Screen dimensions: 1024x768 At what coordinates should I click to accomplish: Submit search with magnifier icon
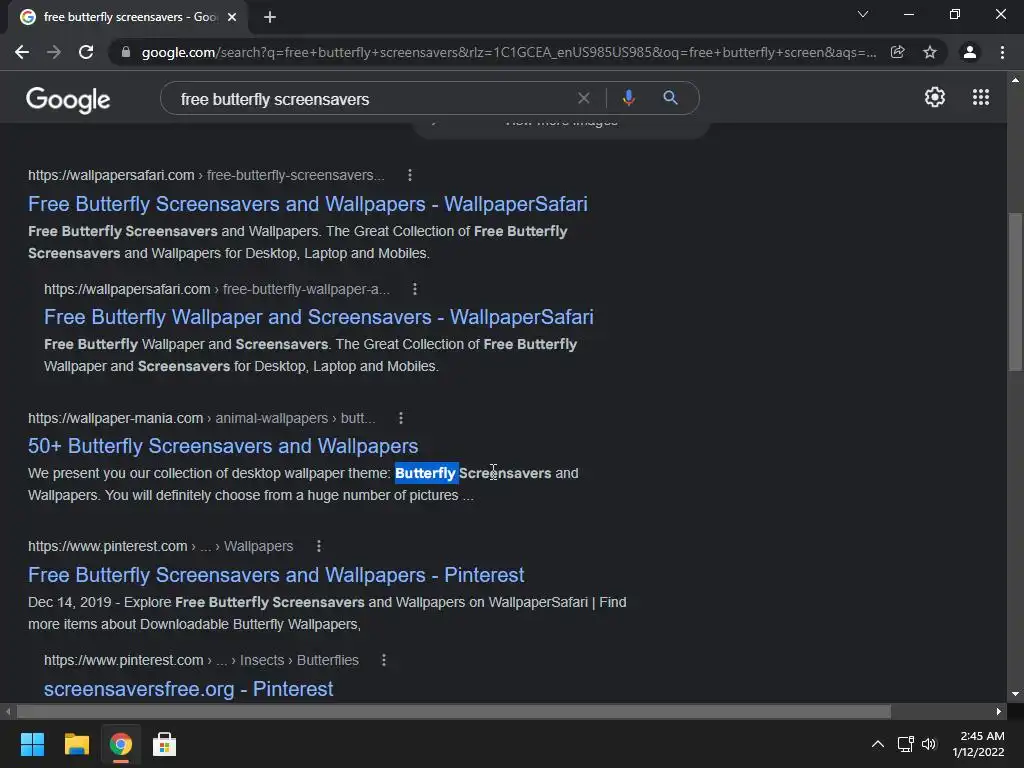670,98
